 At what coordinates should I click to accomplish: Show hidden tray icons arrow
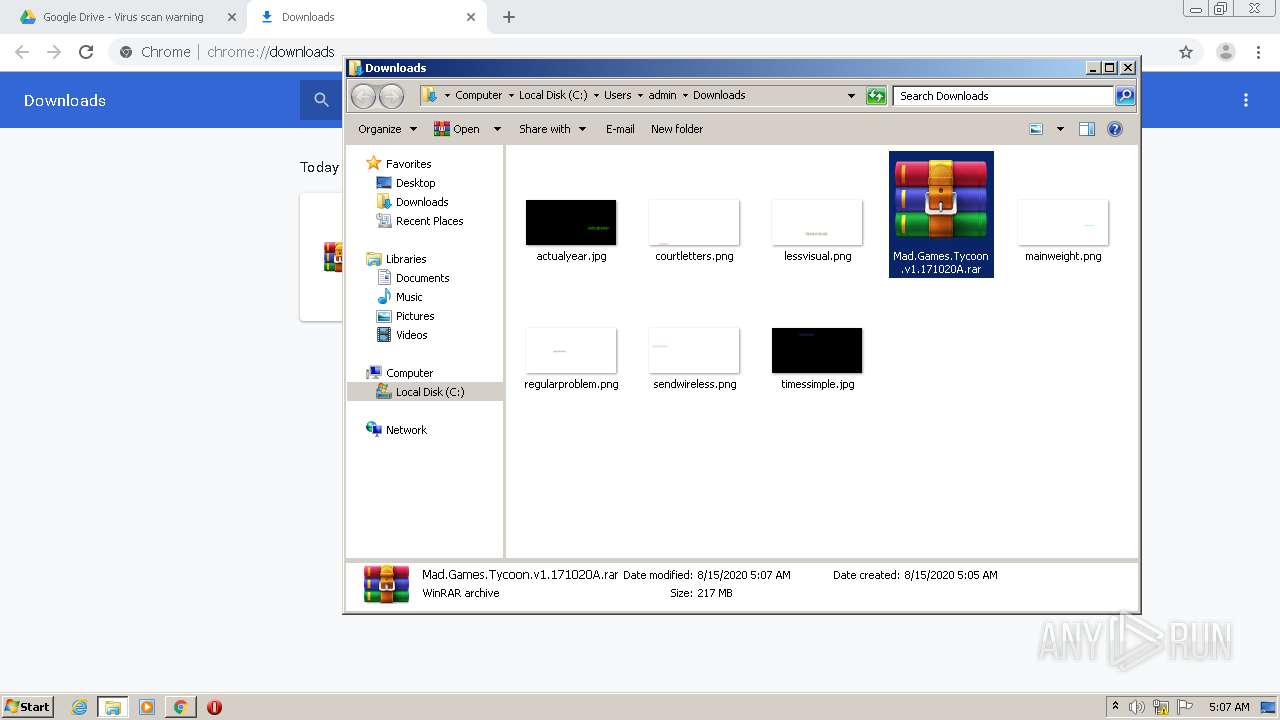[x=1115, y=707]
